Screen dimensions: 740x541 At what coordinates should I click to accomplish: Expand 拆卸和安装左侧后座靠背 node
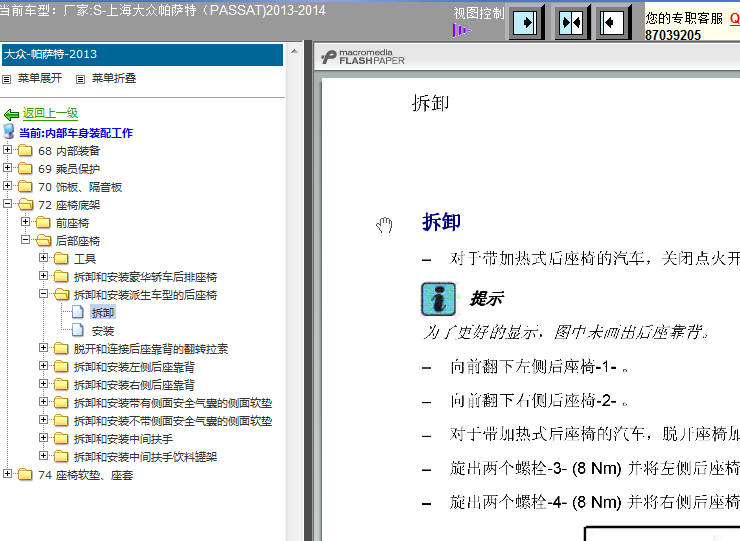[43, 365]
